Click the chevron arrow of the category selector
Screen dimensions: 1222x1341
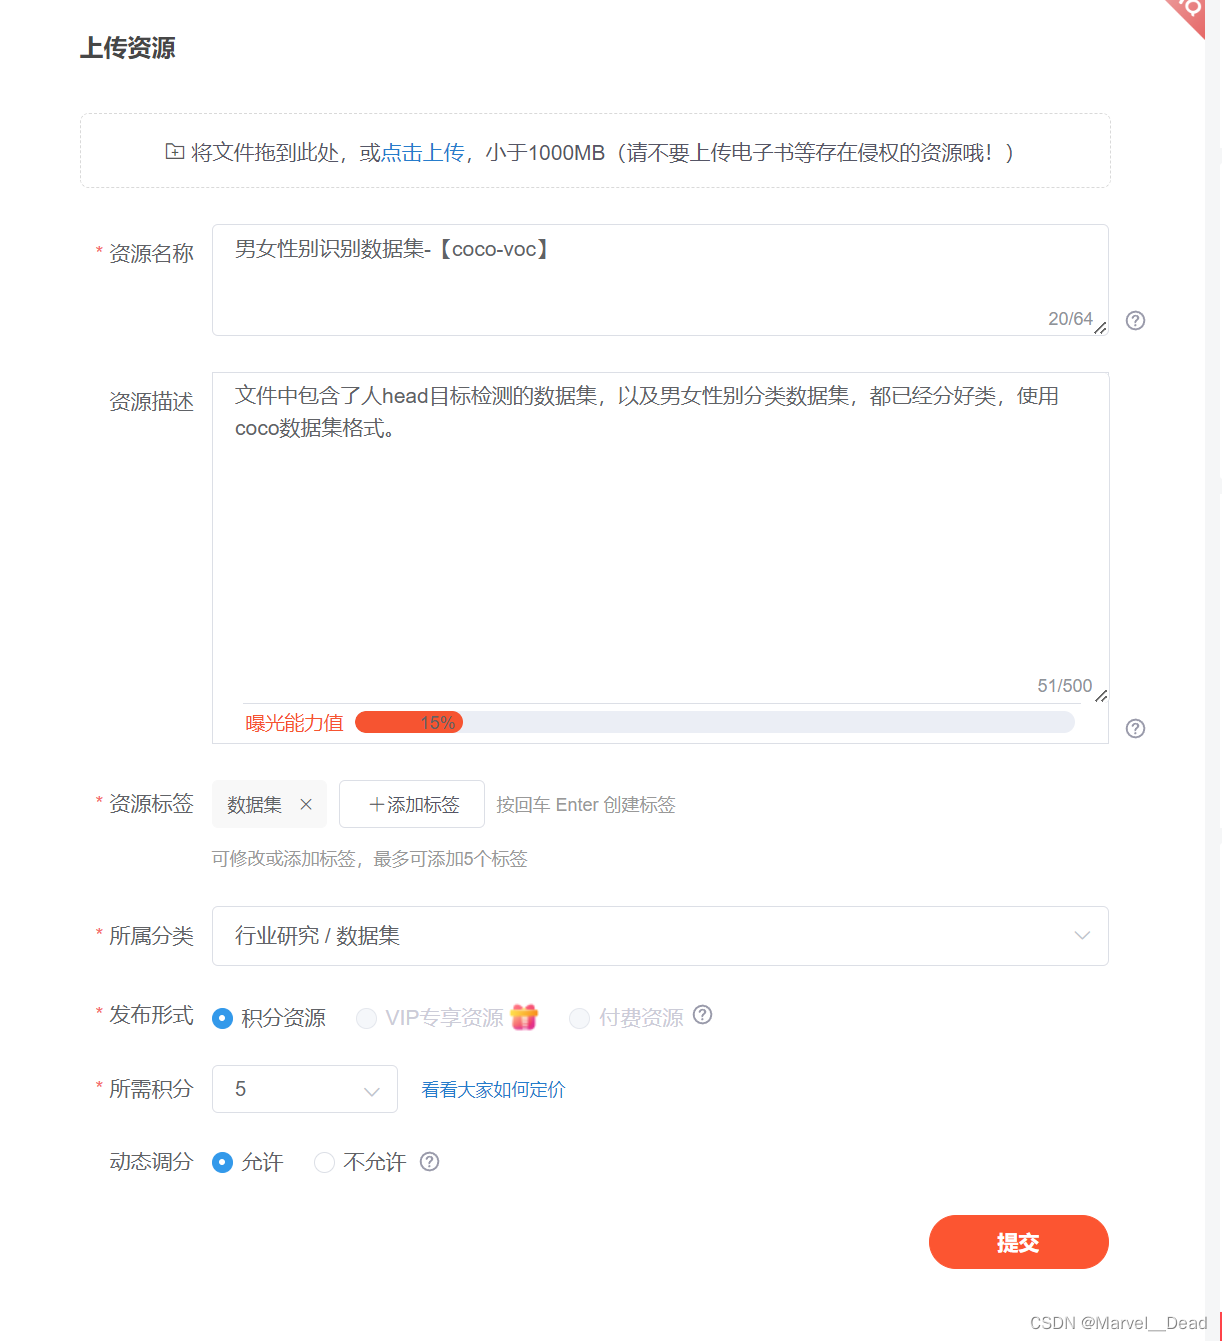pyautogui.click(x=1082, y=936)
